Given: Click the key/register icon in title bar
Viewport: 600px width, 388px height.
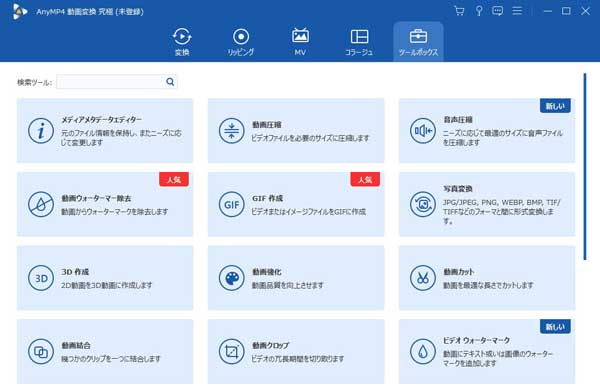Looking at the screenshot, I should coord(479,11).
